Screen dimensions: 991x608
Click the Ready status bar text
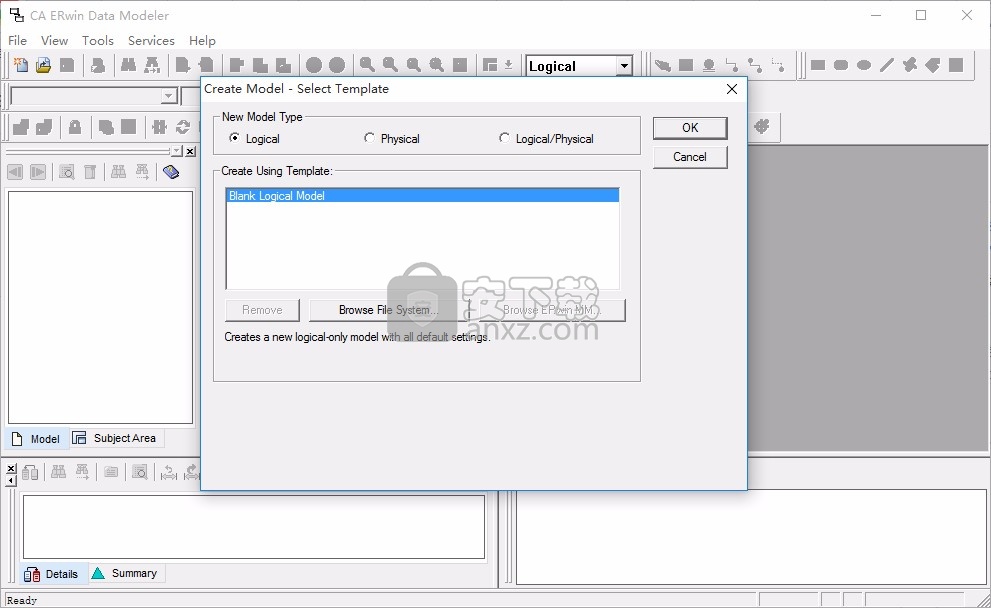pos(22,600)
